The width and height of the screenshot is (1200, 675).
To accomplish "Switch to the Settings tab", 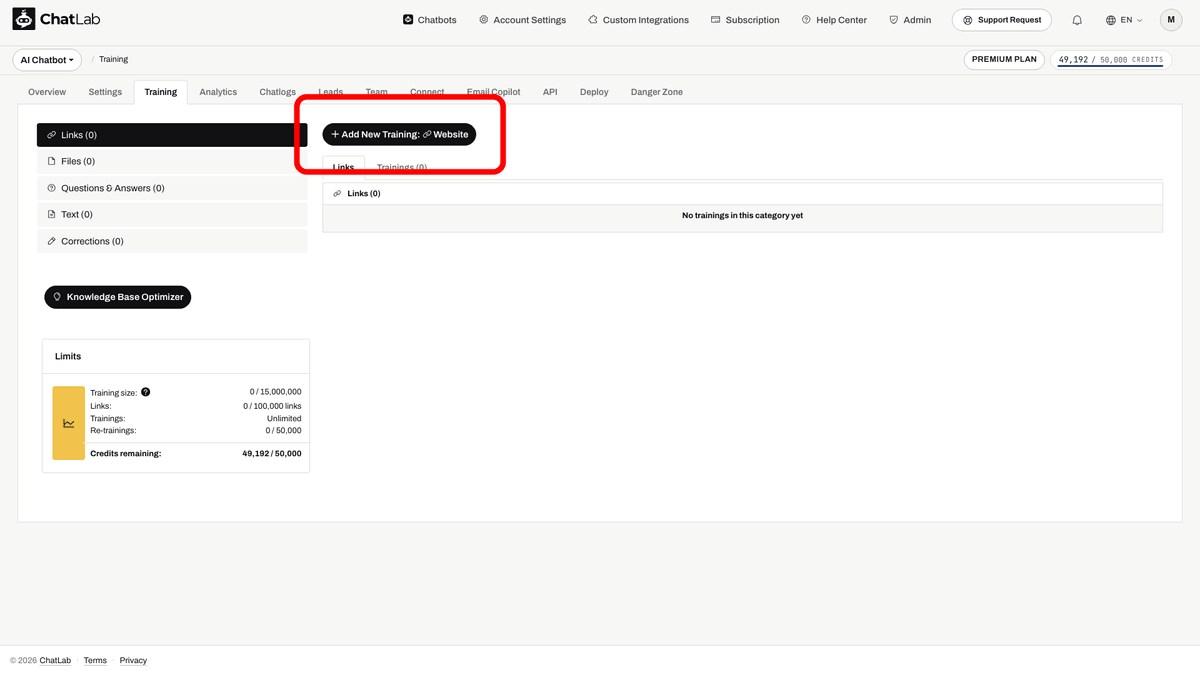I will click(x=105, y=92).
